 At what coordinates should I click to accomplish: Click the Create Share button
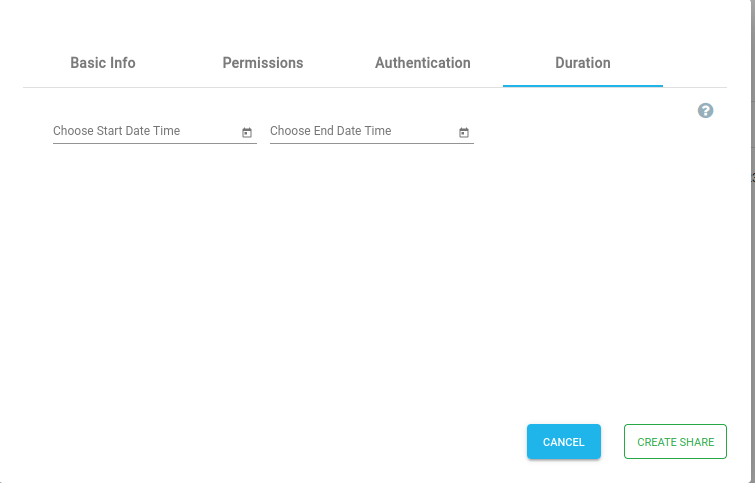tap(675, 442)
